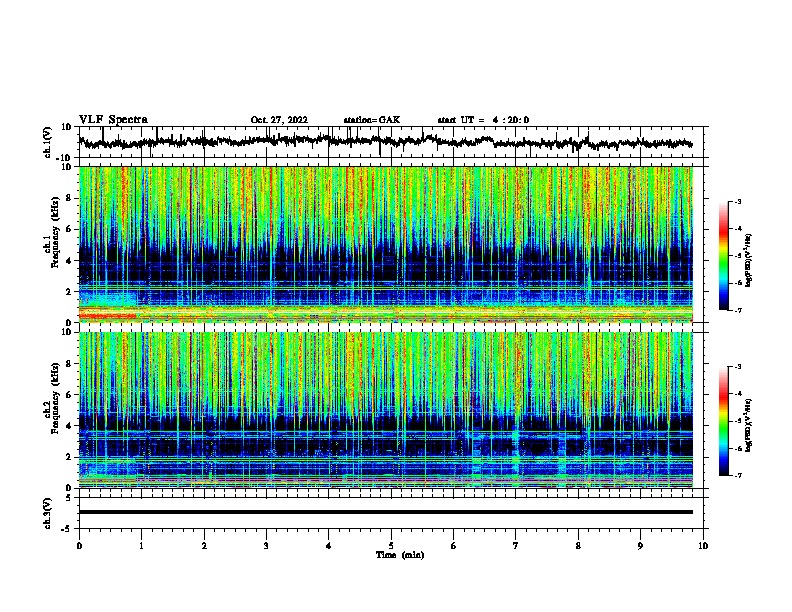Click the "-3" label on ch.1 color bar
792x612 pixels.
(x=738, y=201)
